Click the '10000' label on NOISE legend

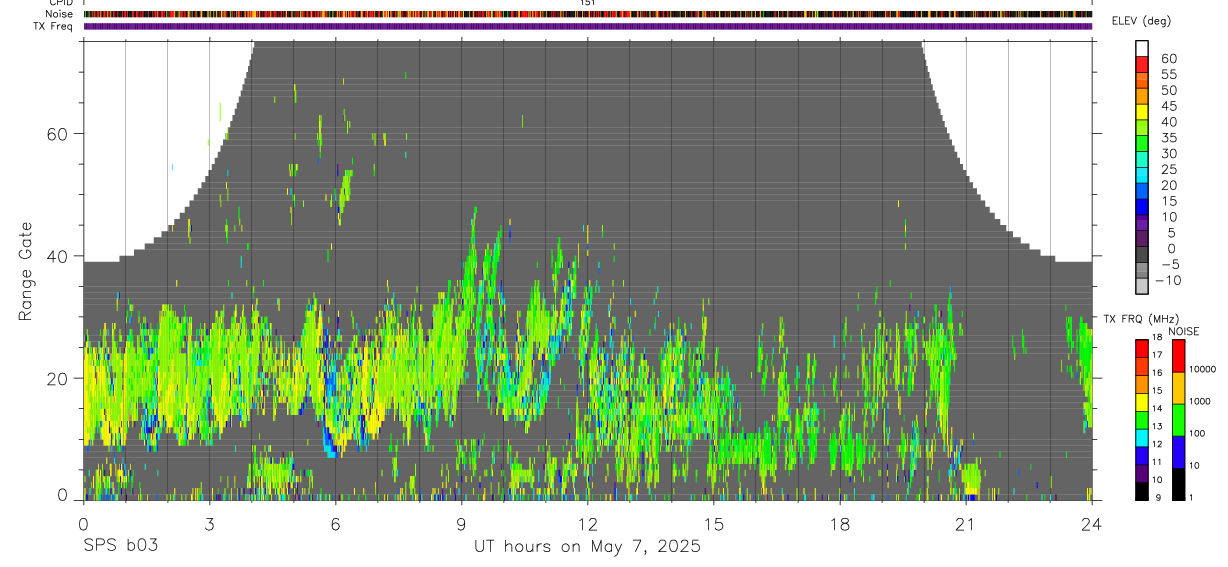pos(1203,369)
